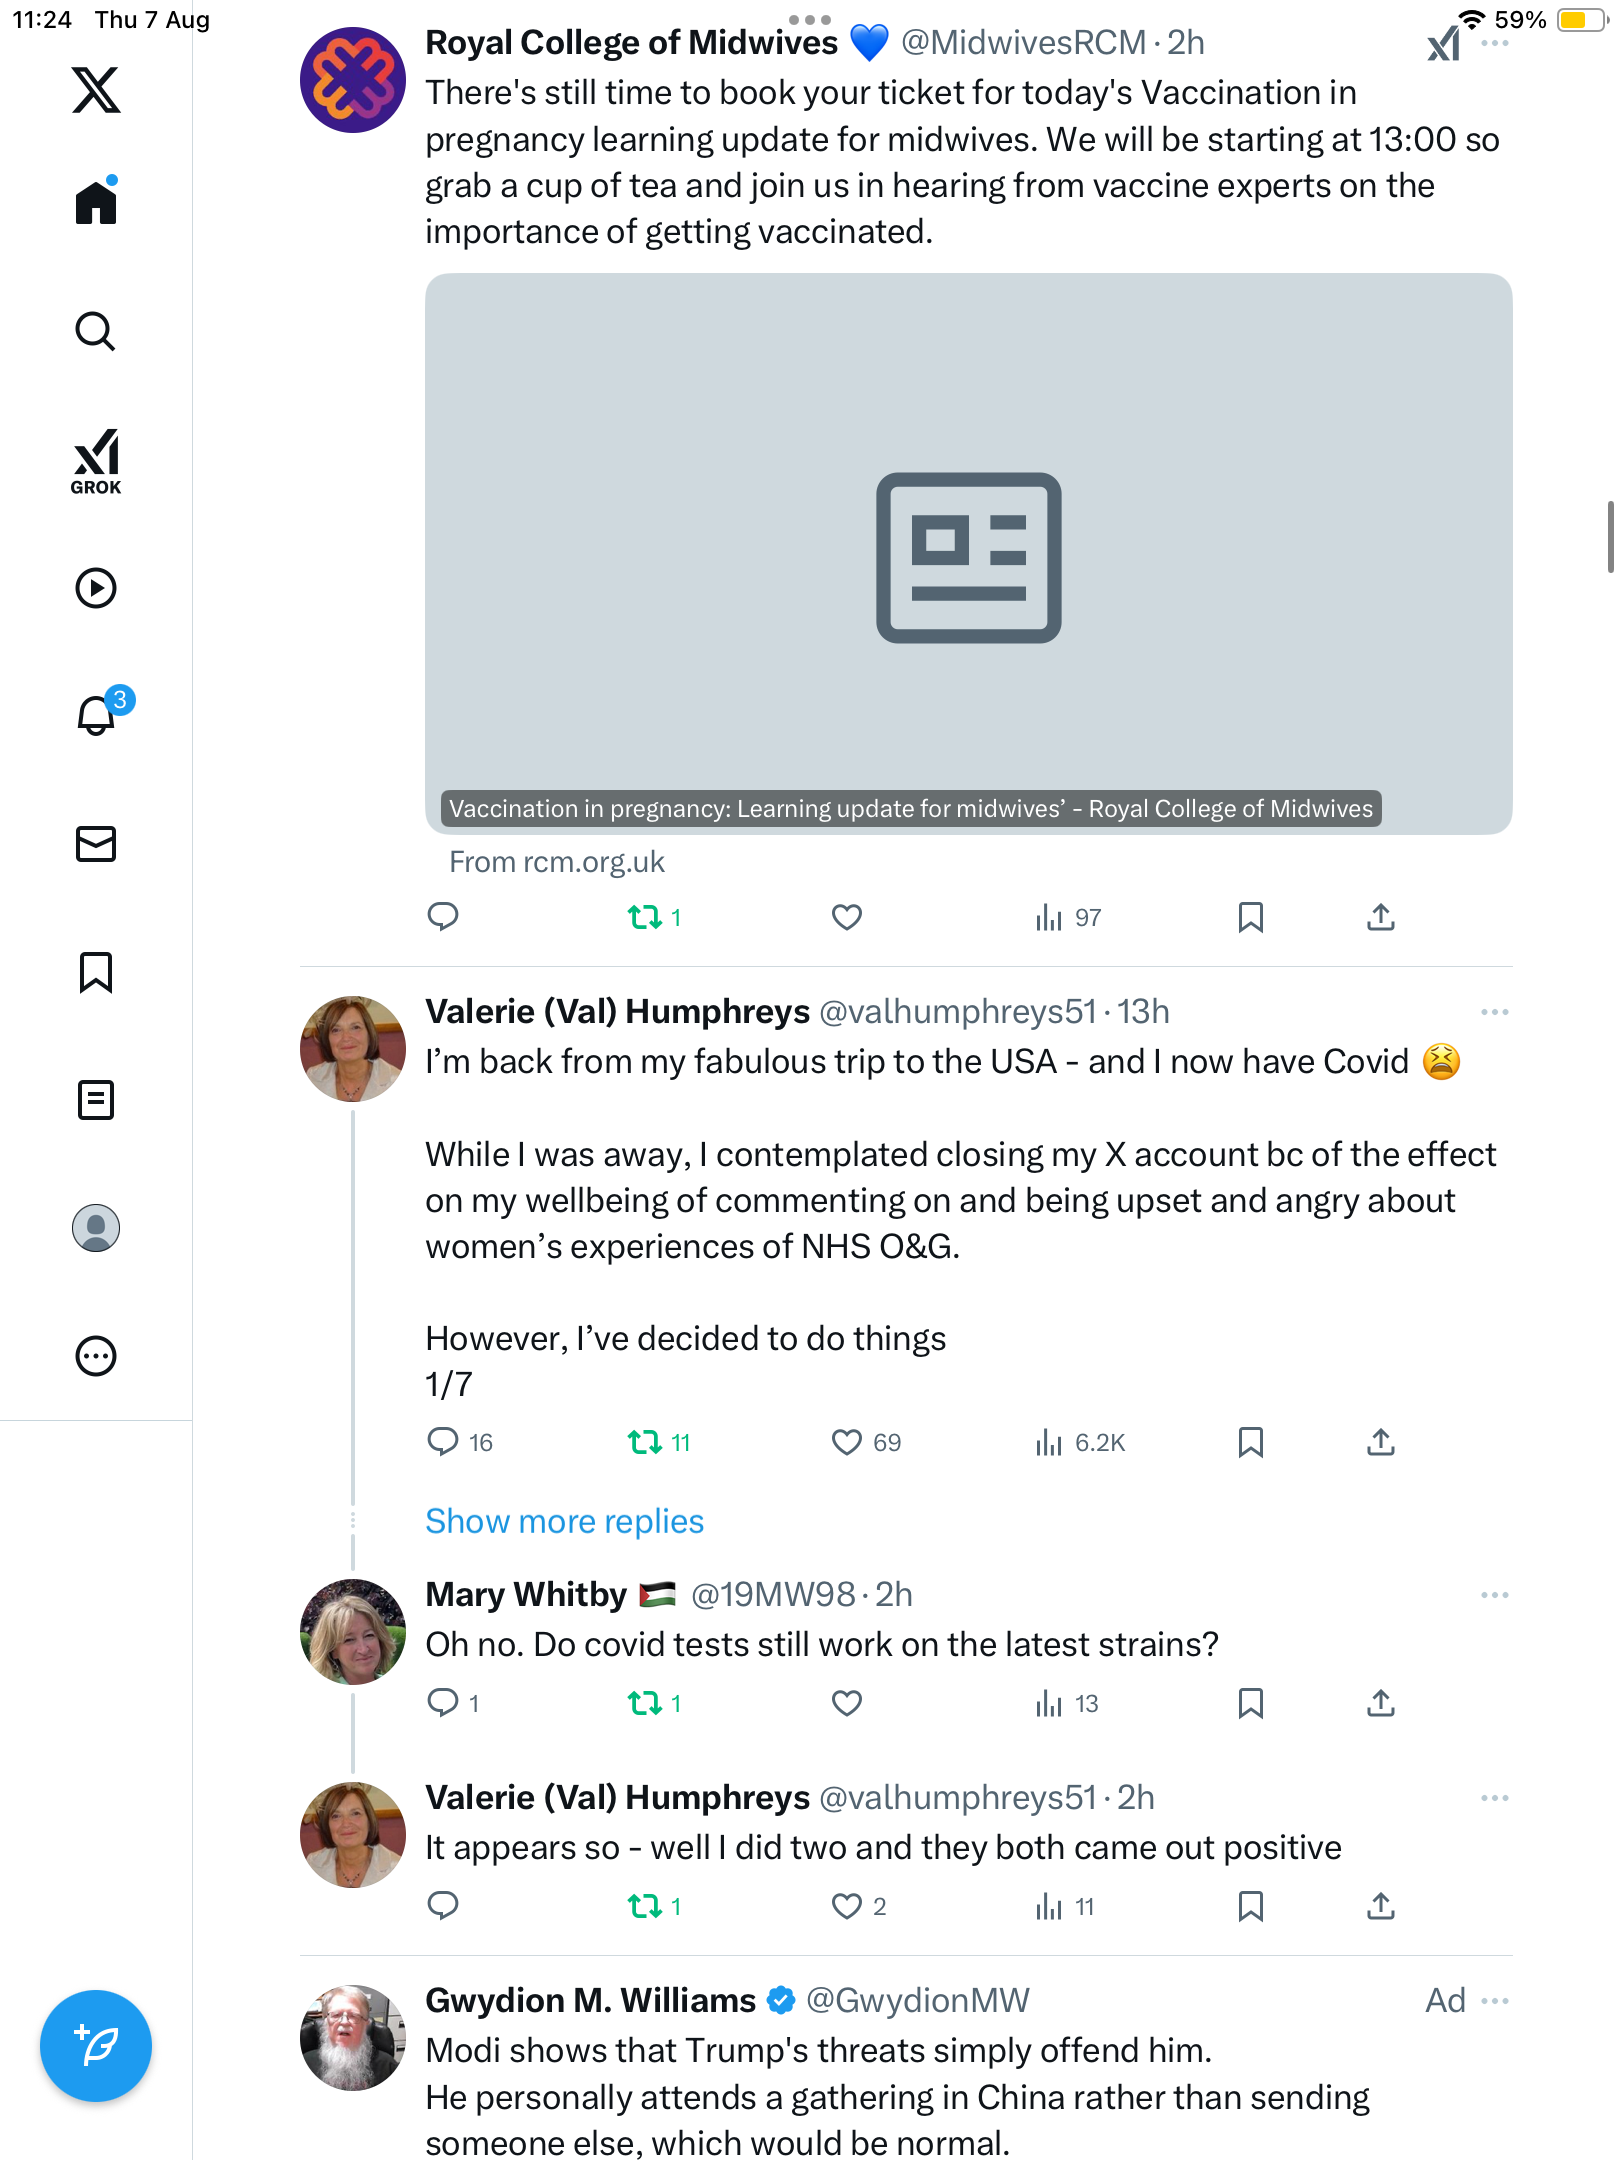Repost Mary Whitby's reply
Image resolution: width=1620 pixels, height=2160 pixels.
(x=645, y=1703)
